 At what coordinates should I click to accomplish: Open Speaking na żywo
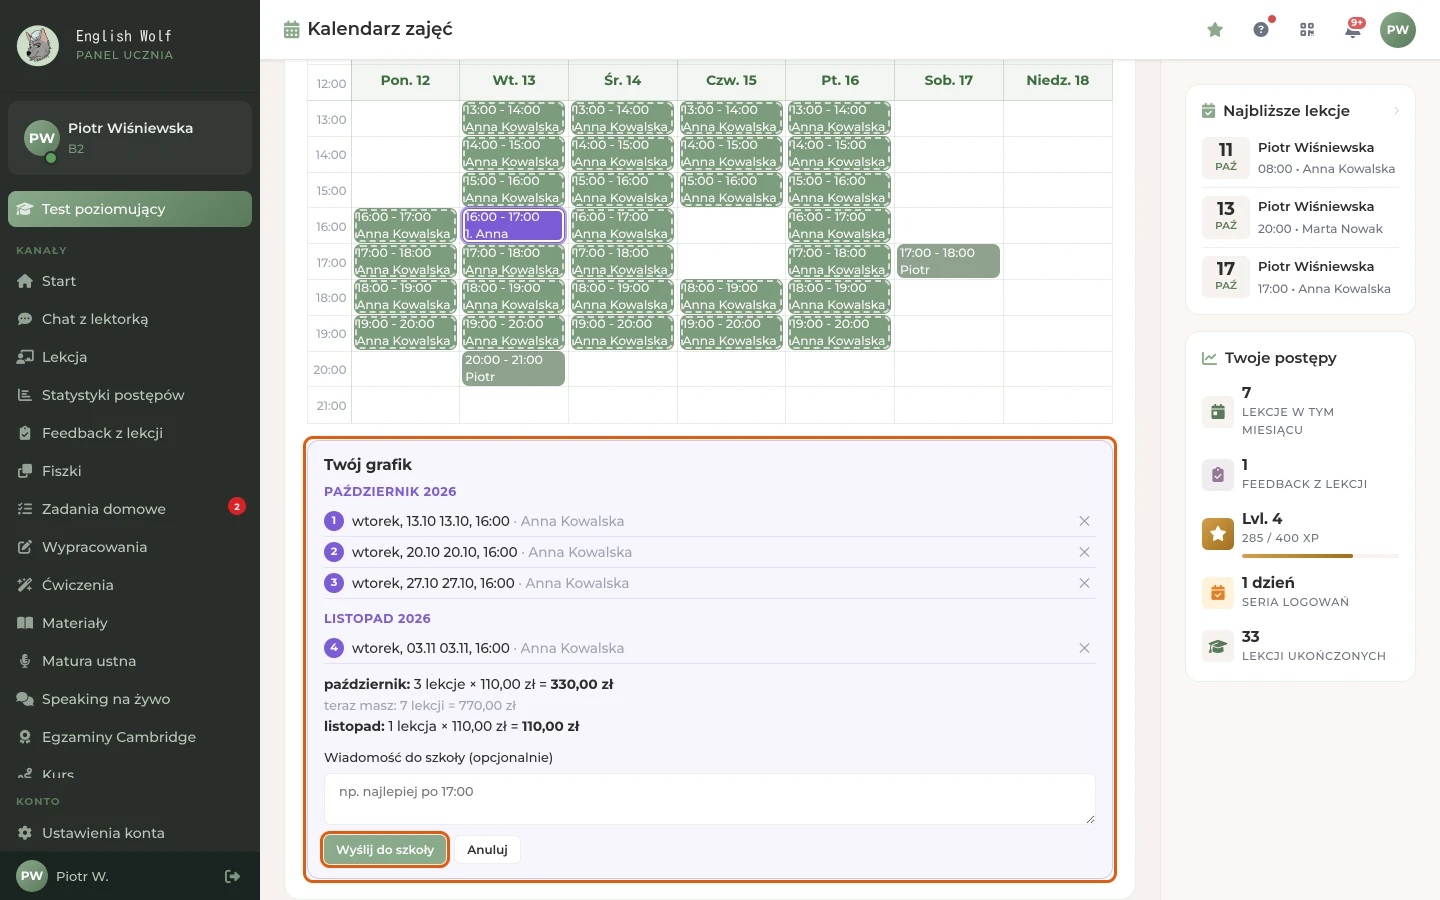pos(130,699)
